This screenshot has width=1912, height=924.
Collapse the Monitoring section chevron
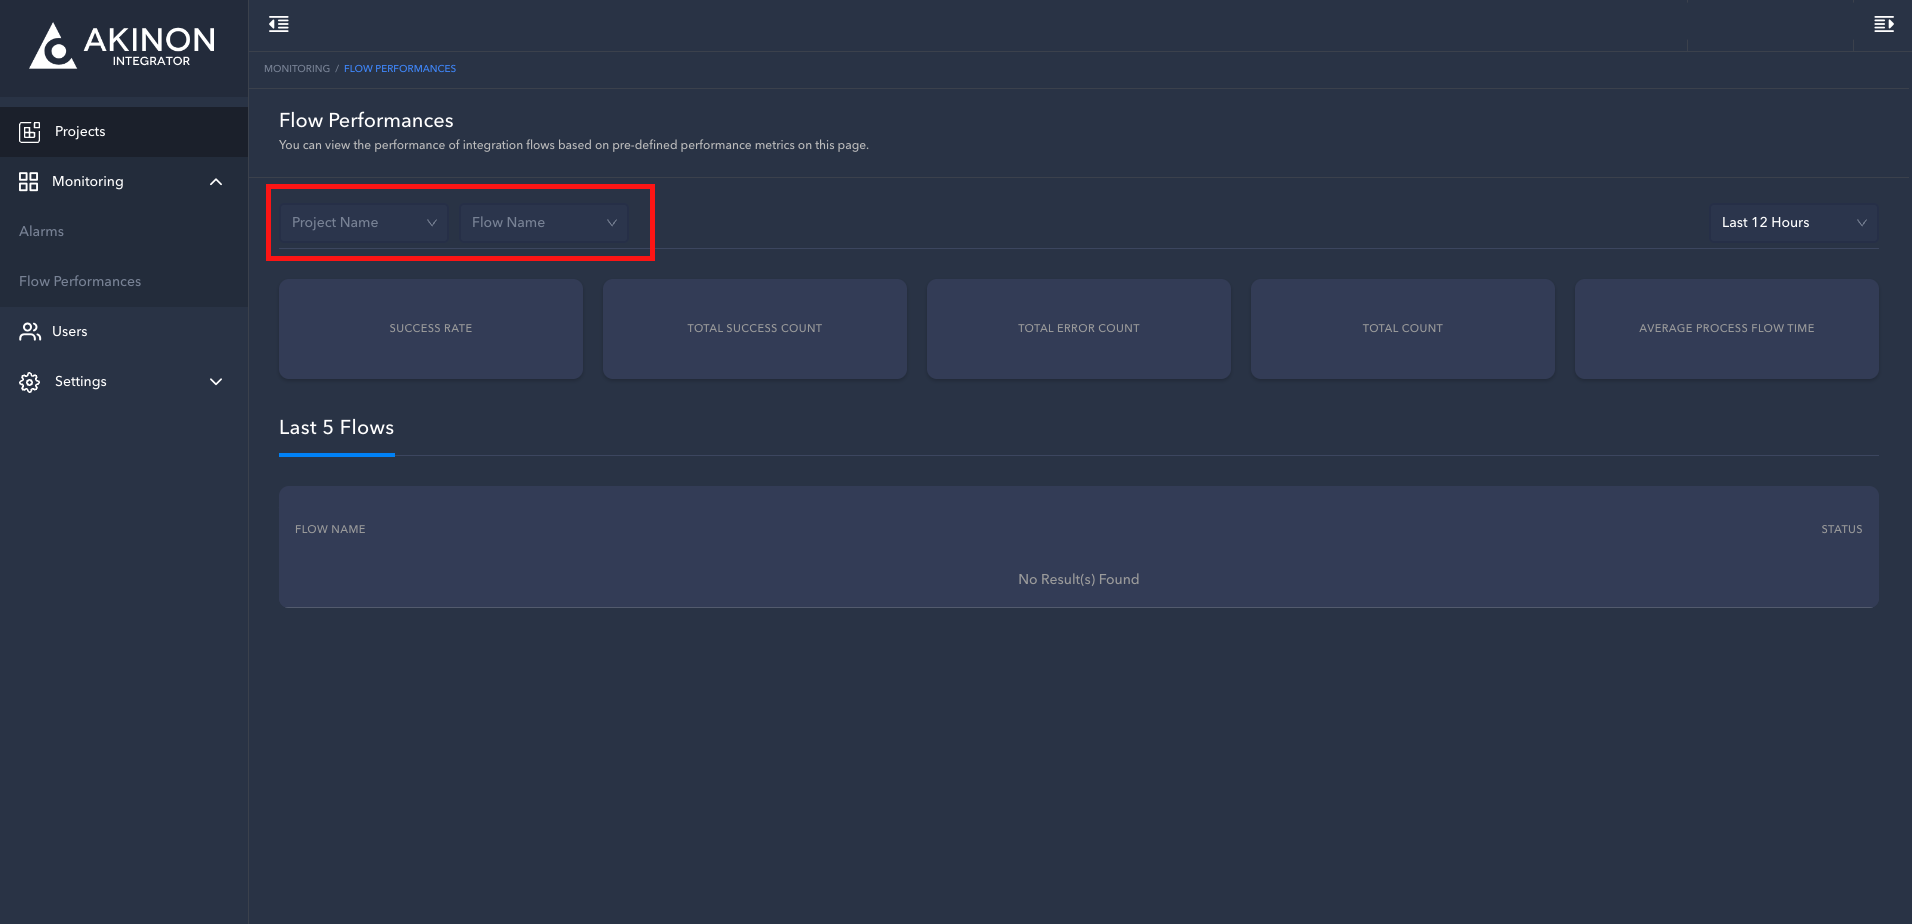[x=216, y=182]
